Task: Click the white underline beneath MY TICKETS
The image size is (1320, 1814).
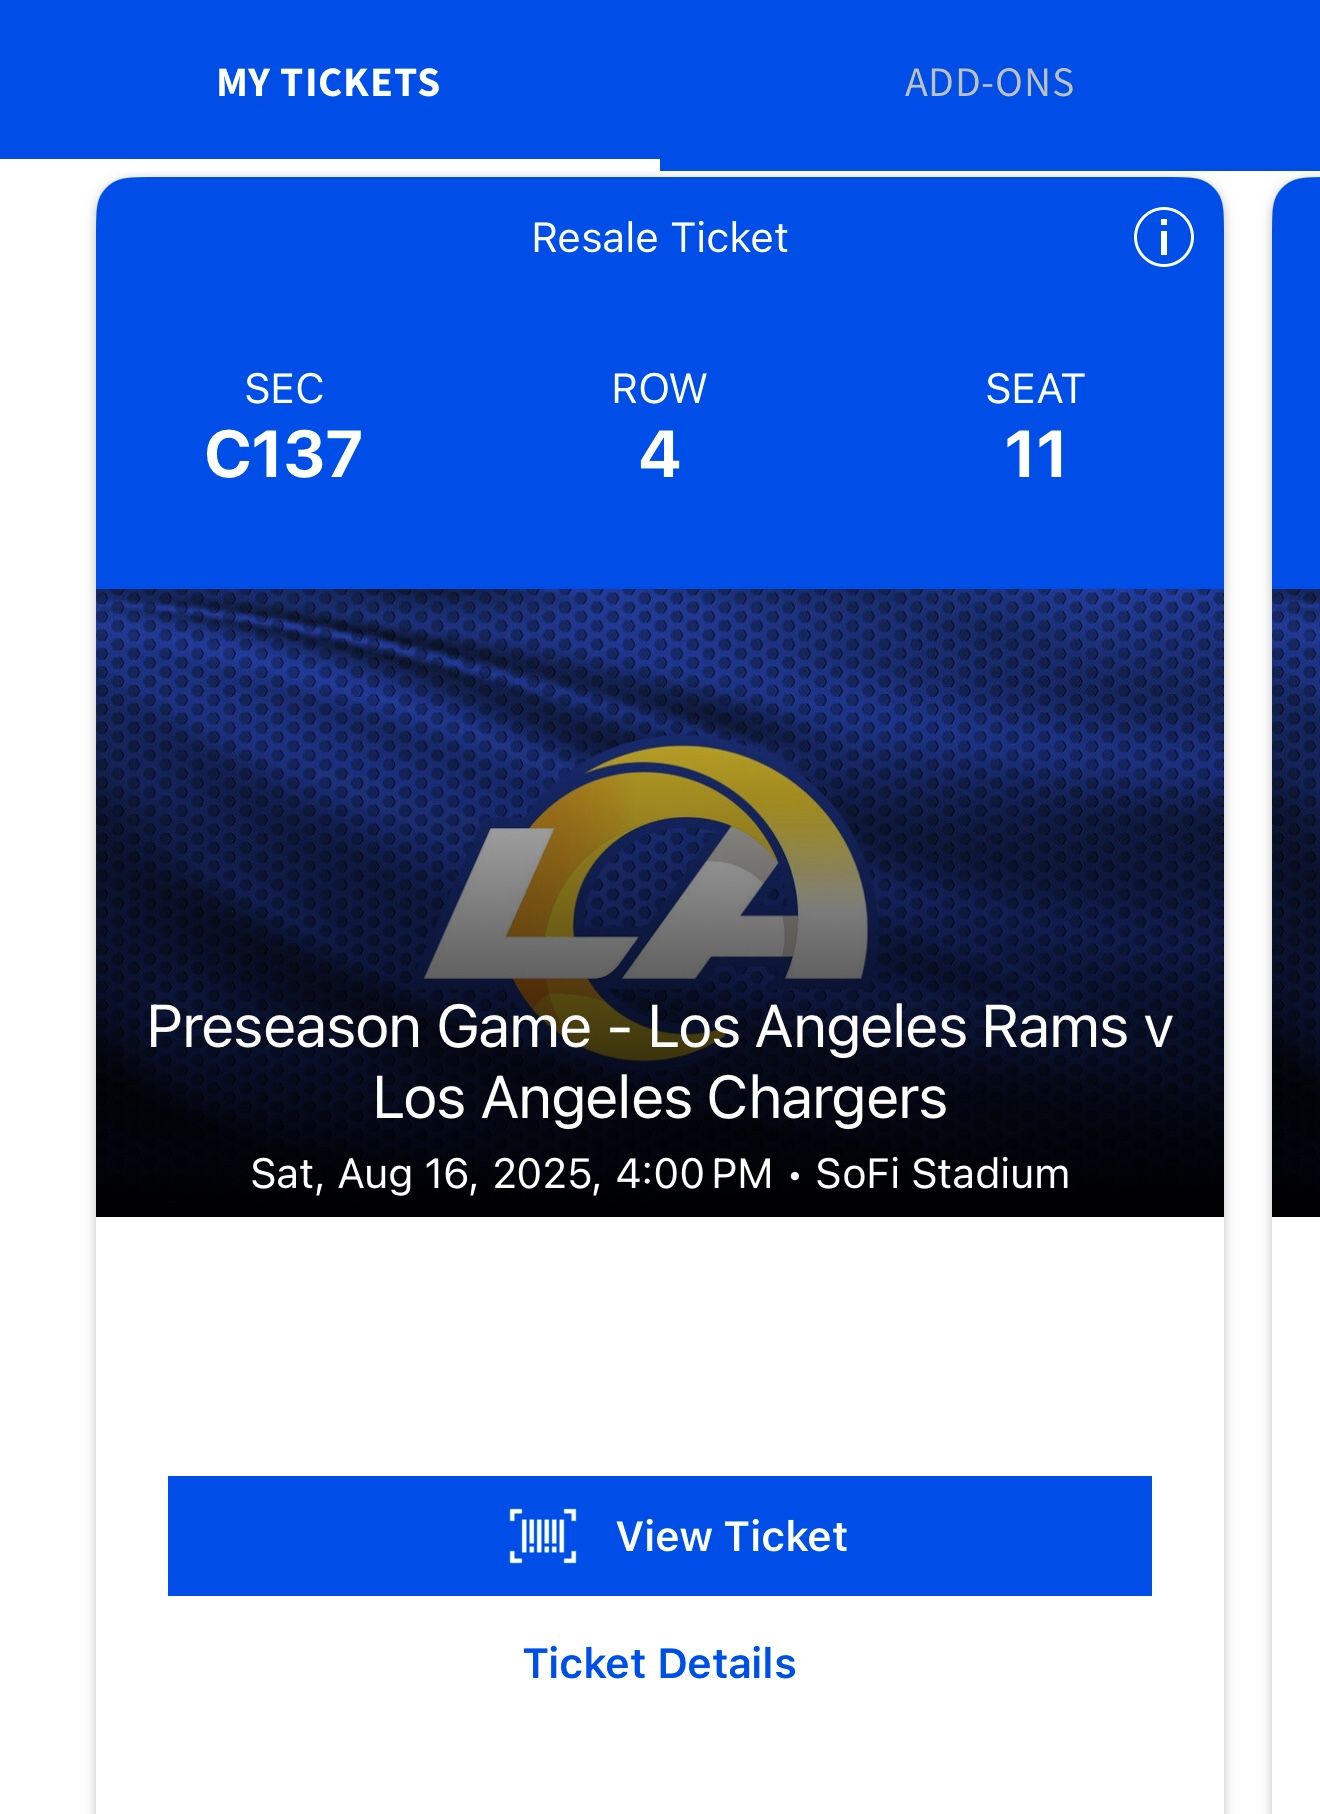Action: tap(330, 165)
